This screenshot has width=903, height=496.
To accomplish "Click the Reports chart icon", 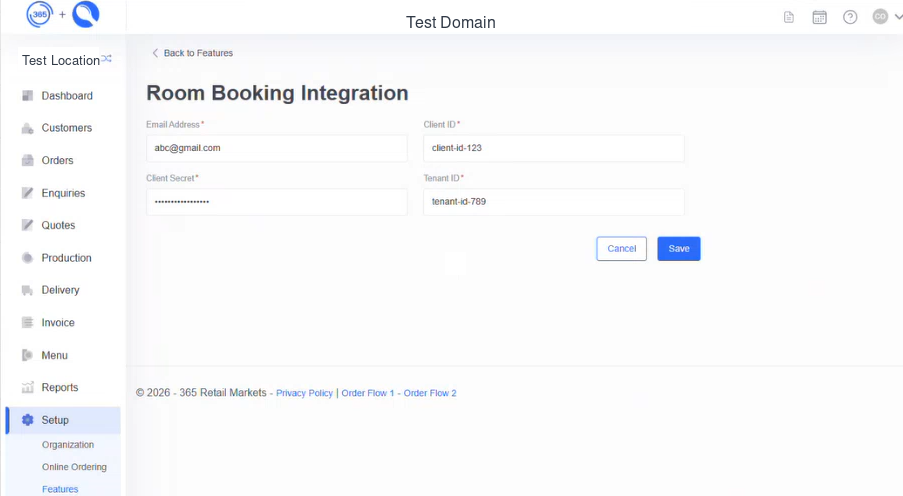I will (x=28, y=388).
